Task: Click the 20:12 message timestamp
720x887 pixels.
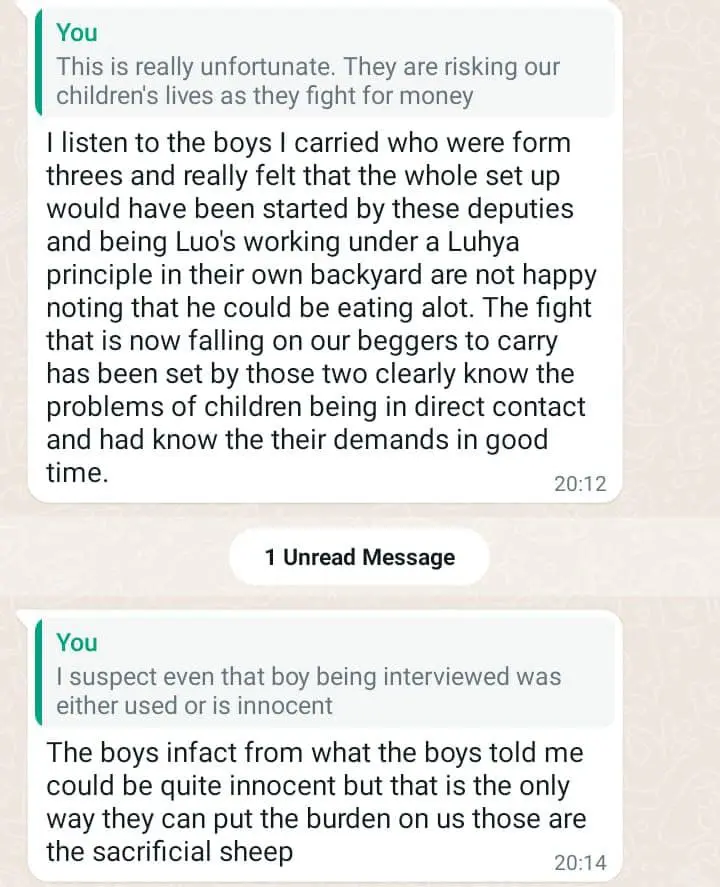Action: tap(580, 484)
